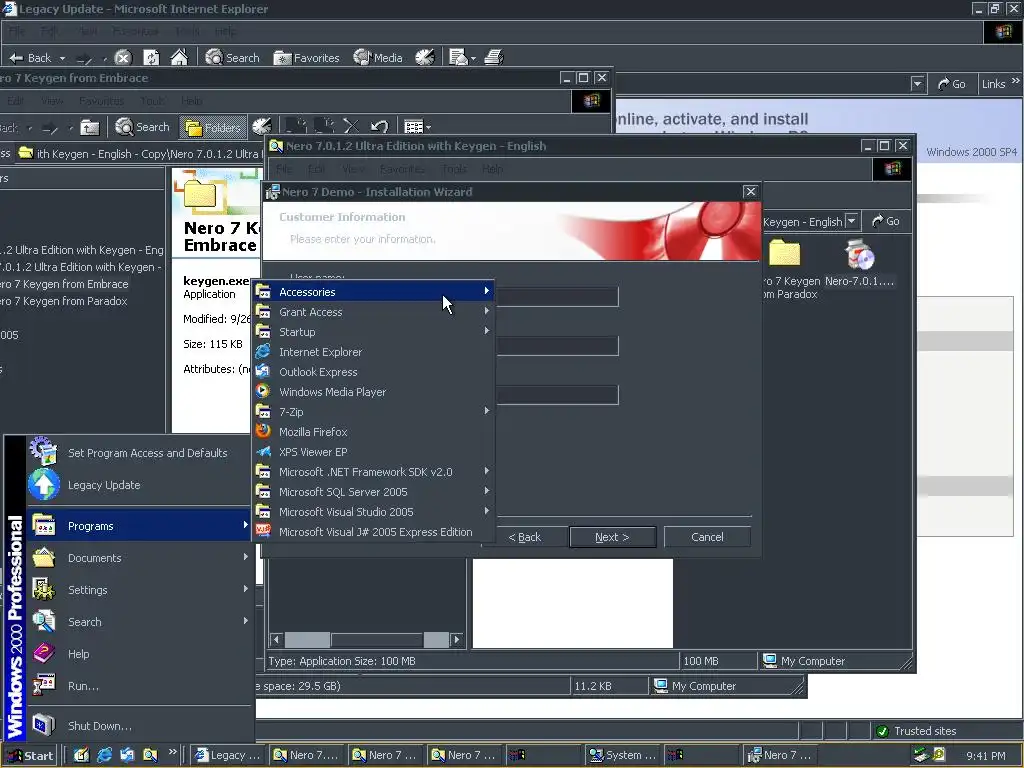Open Set Program Access and Defaults
The image size is (1024, 768).
click(x=138, y=452)
